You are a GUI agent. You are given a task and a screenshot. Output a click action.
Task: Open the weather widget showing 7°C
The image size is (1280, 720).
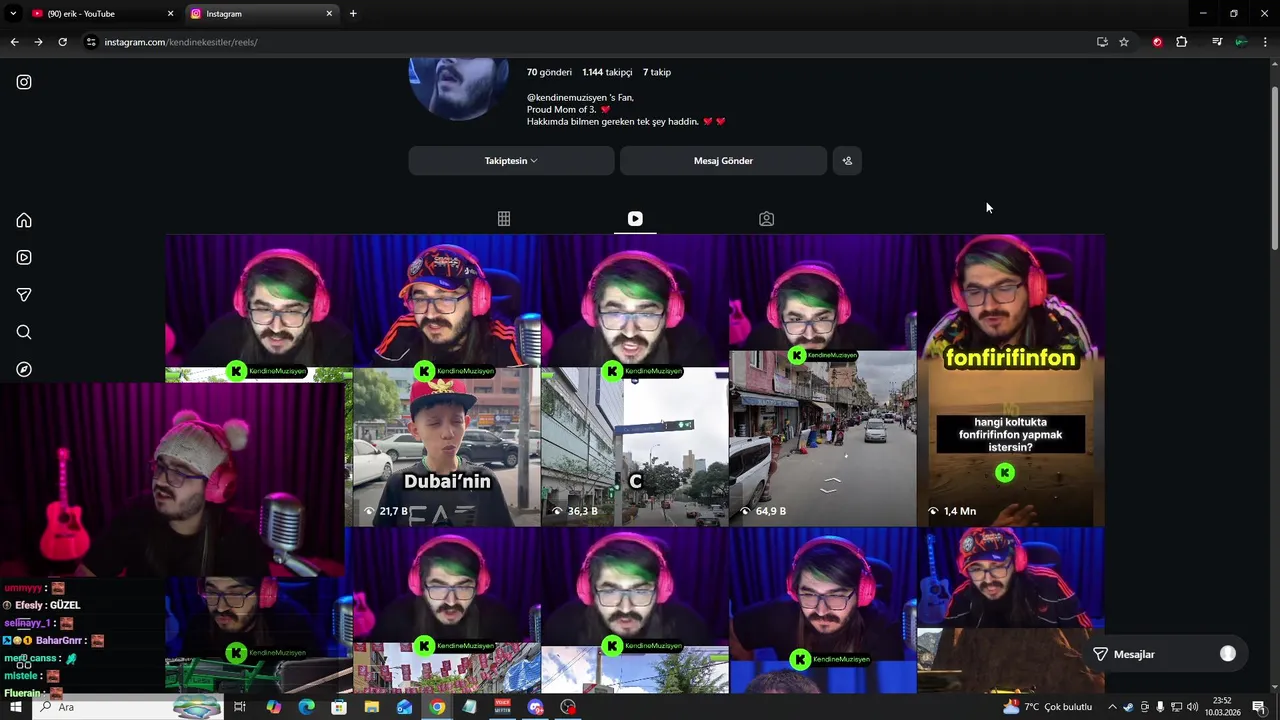click(1048, 707)
